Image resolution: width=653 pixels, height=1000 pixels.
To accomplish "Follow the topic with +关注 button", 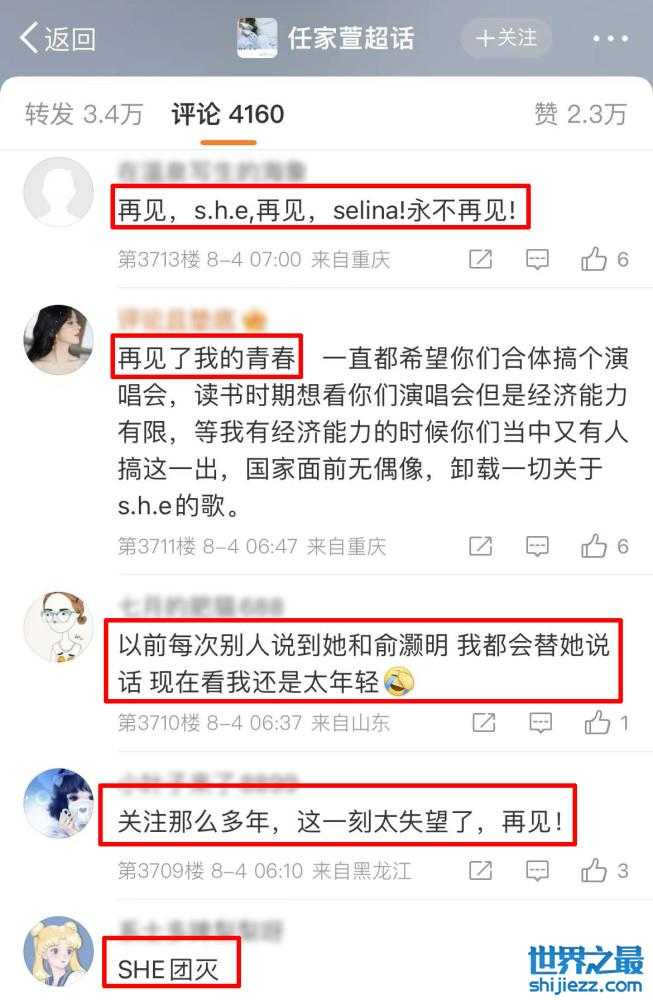I will pyautogui.click(x=506, y=38).
